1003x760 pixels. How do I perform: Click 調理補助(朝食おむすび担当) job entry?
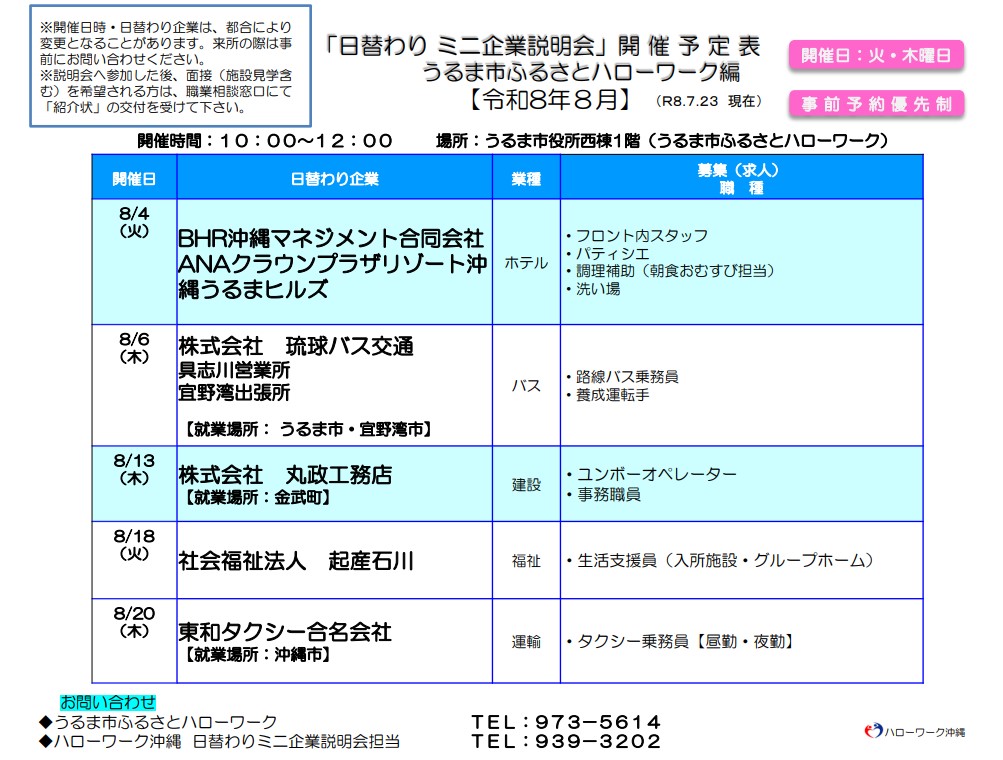[671, 271]
